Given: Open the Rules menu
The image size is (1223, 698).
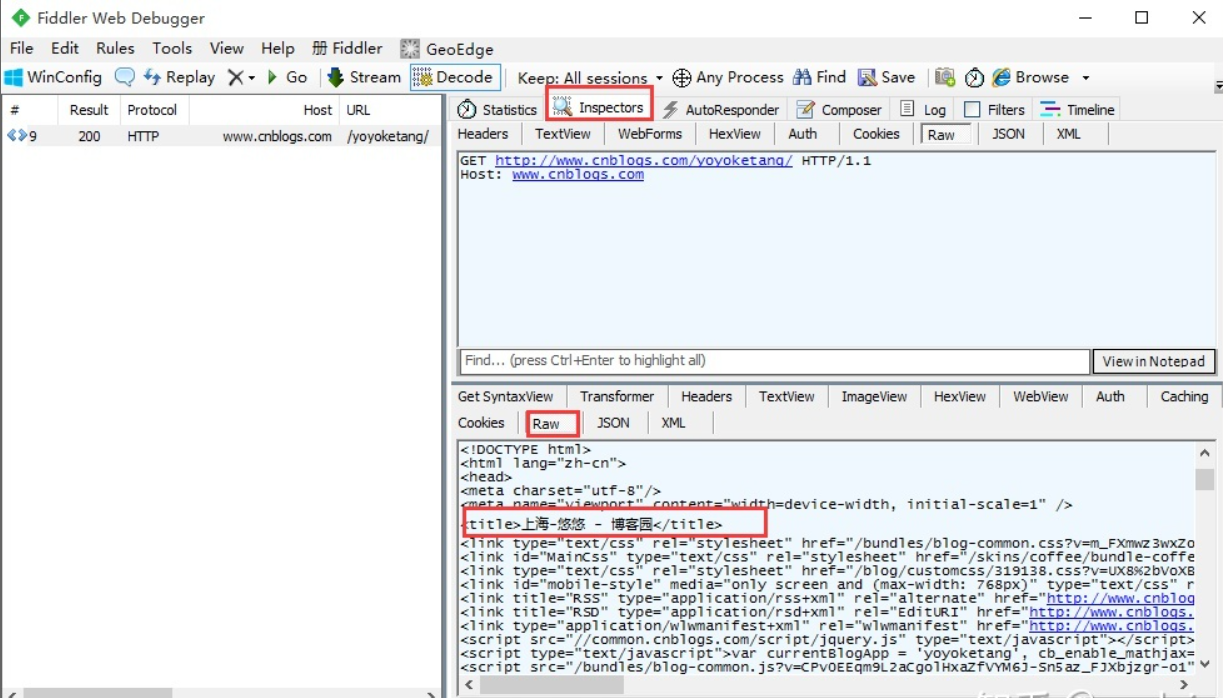Looking at the screenshot, I should 115,48.
